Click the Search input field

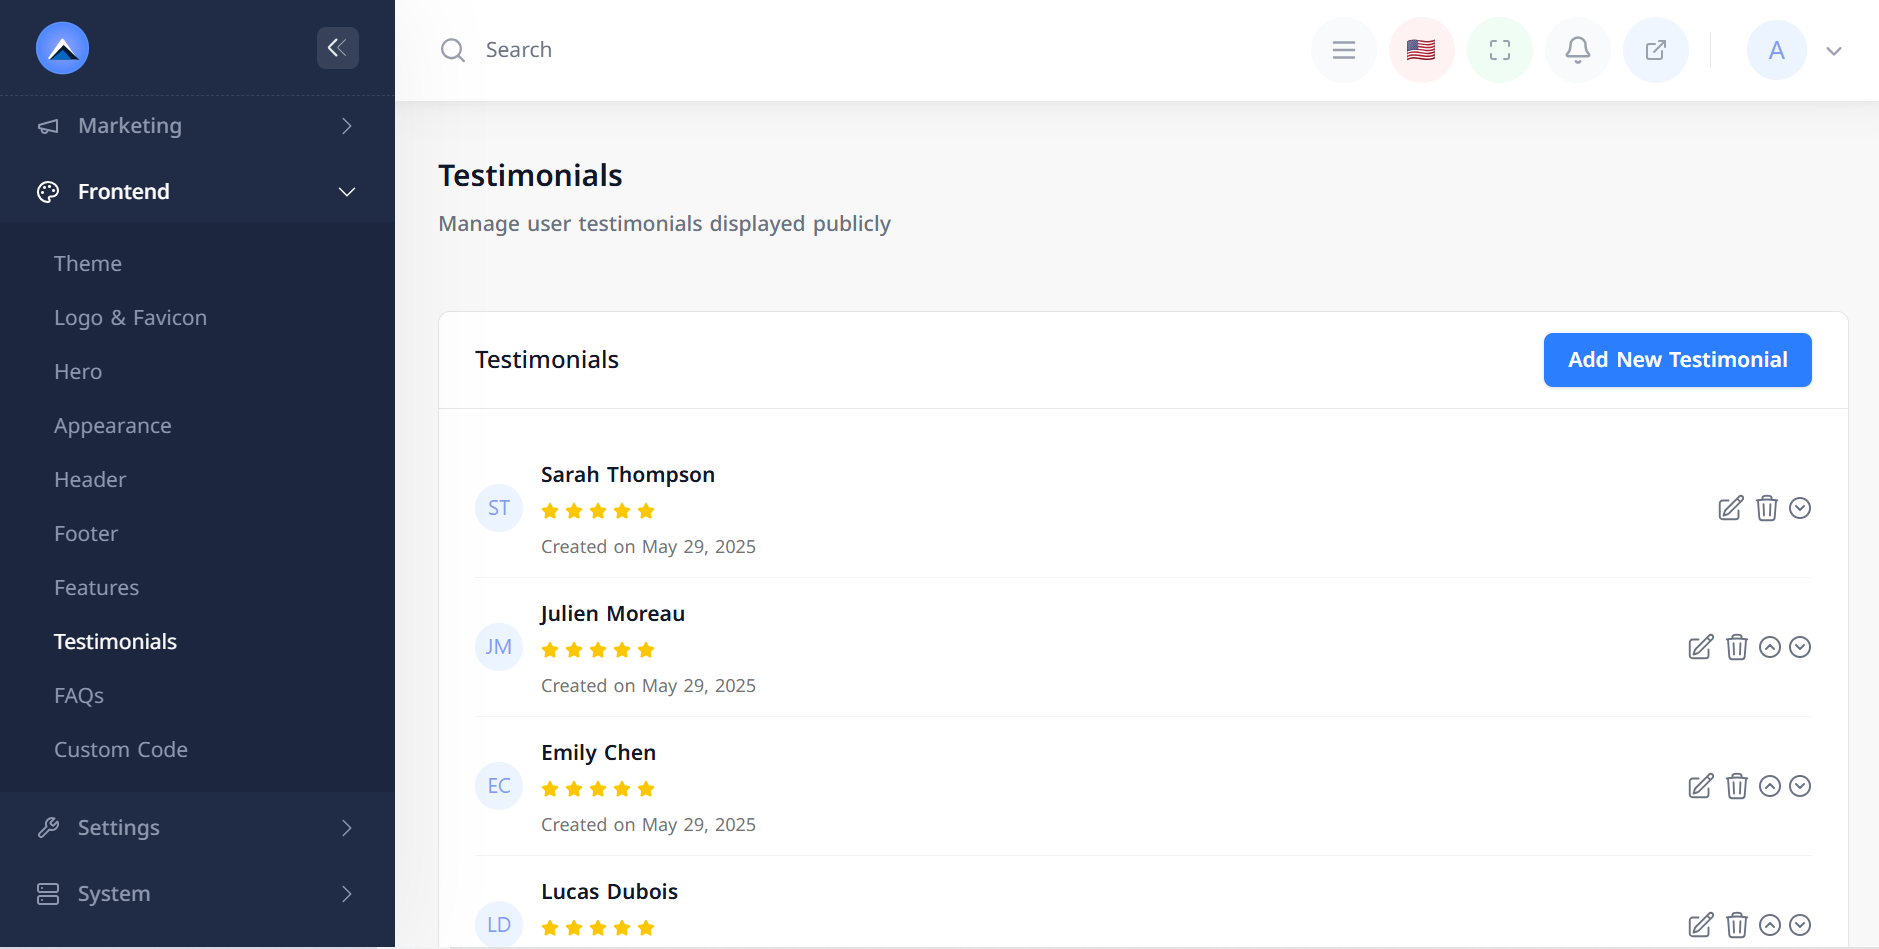click(x=700, y=50)
